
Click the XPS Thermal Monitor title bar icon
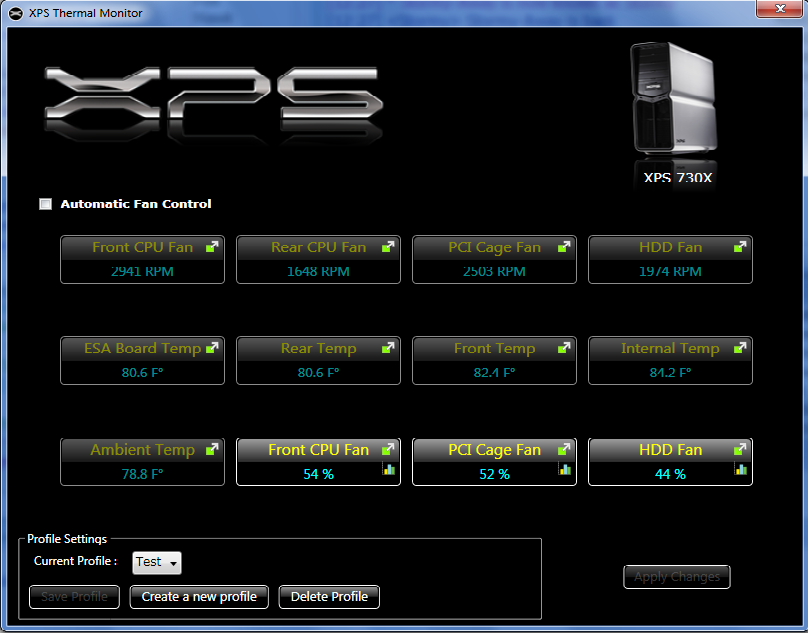pos(16,13)
